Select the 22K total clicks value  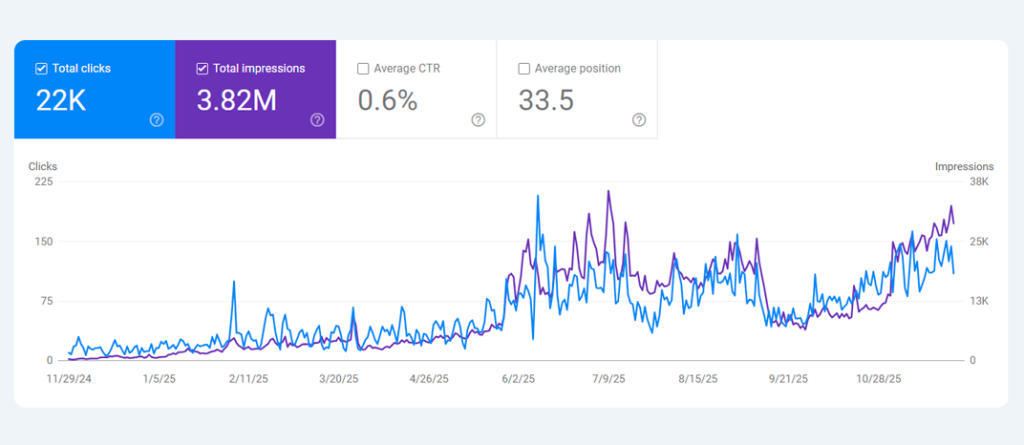click(x=60, y=100)
